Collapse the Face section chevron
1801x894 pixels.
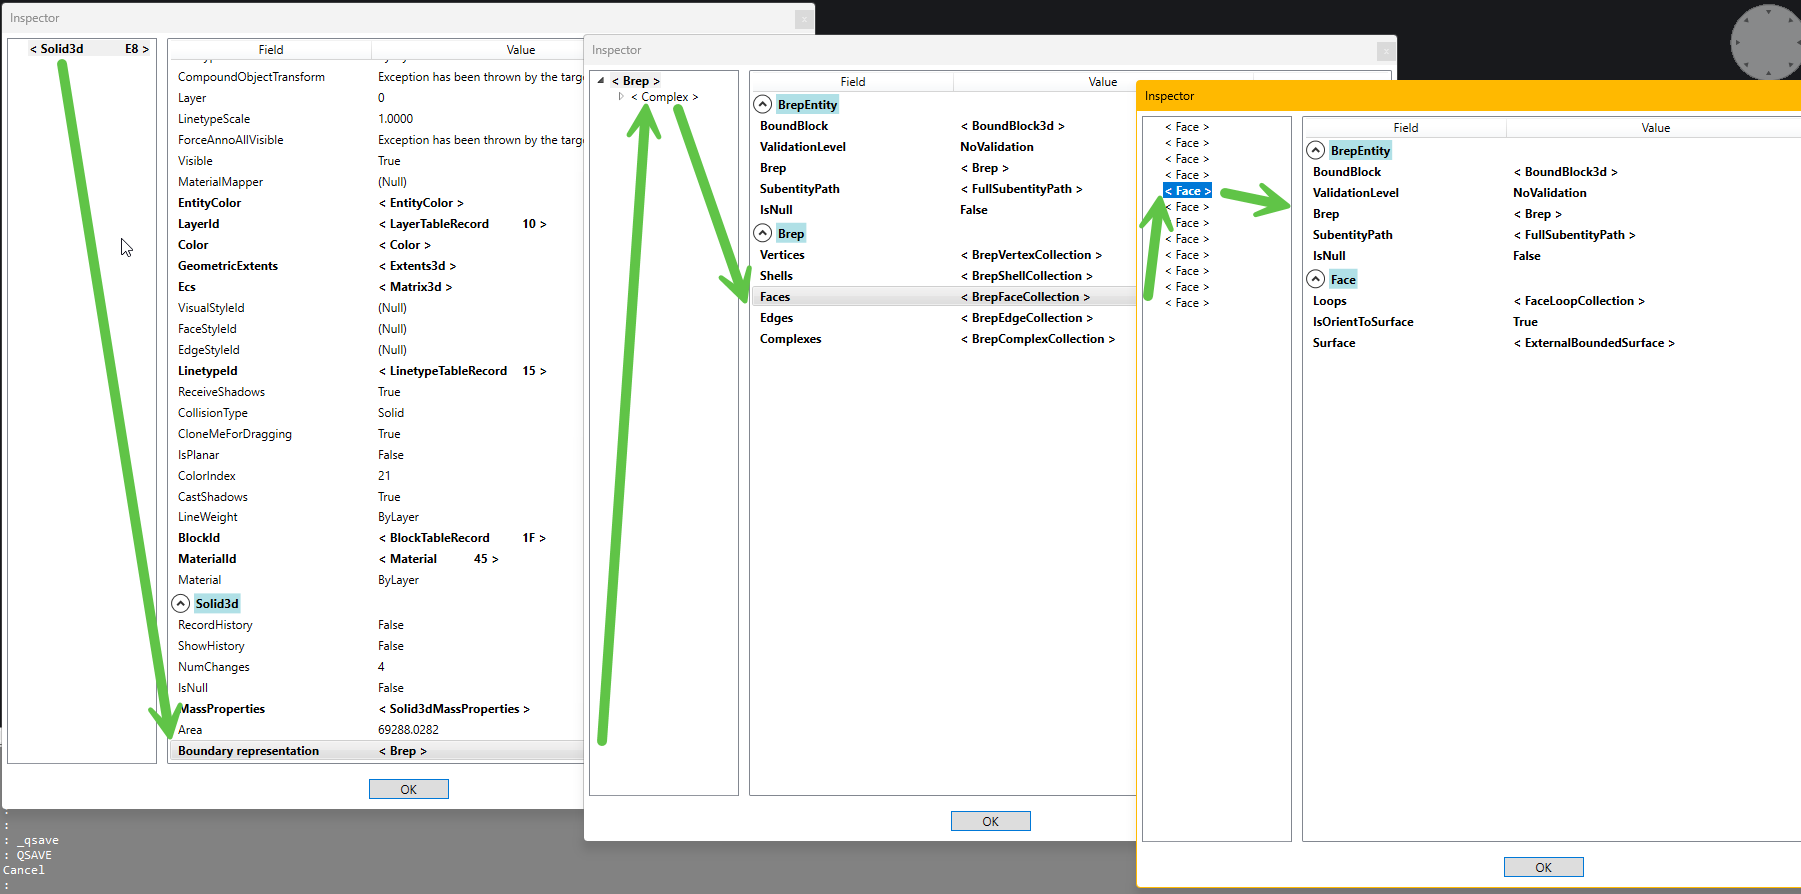click(1316, 280)
